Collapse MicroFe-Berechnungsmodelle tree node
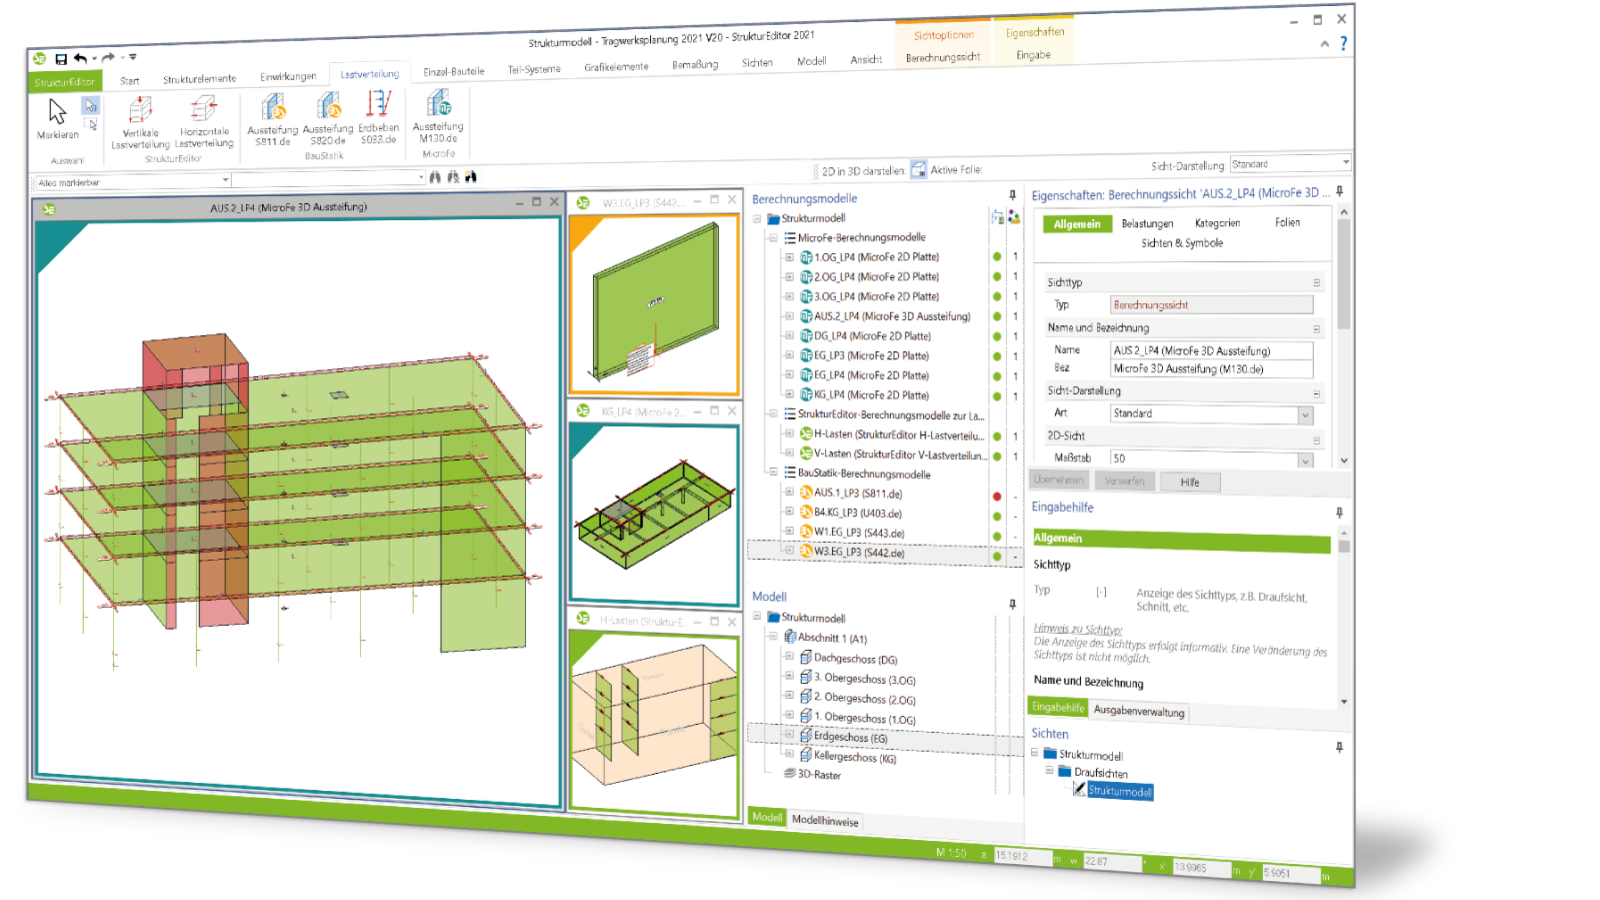This screenshot has height=900, width=1600. pyautogui.click(x=773, y=238)
